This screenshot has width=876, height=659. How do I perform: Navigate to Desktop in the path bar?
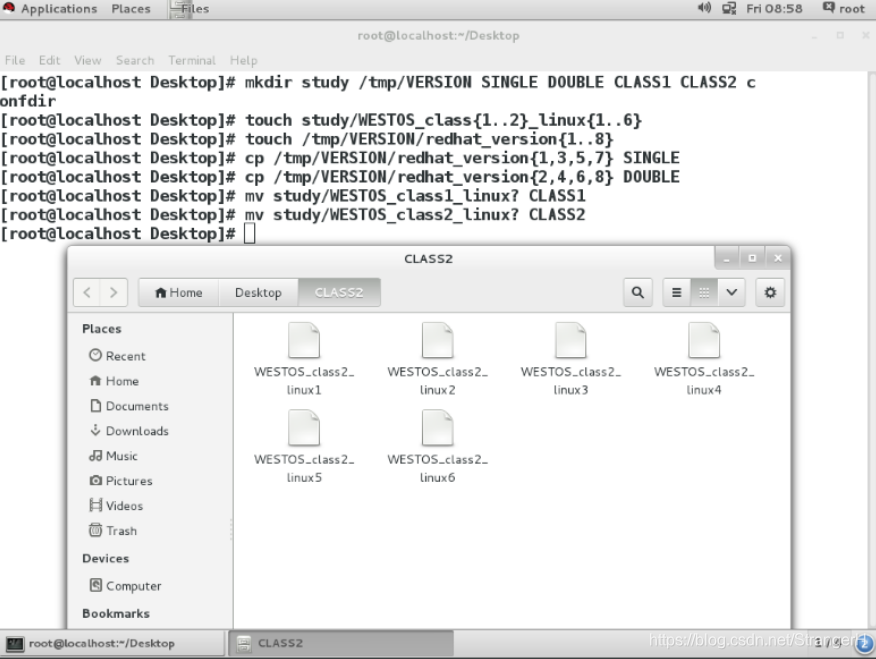(x=258, y=293)
